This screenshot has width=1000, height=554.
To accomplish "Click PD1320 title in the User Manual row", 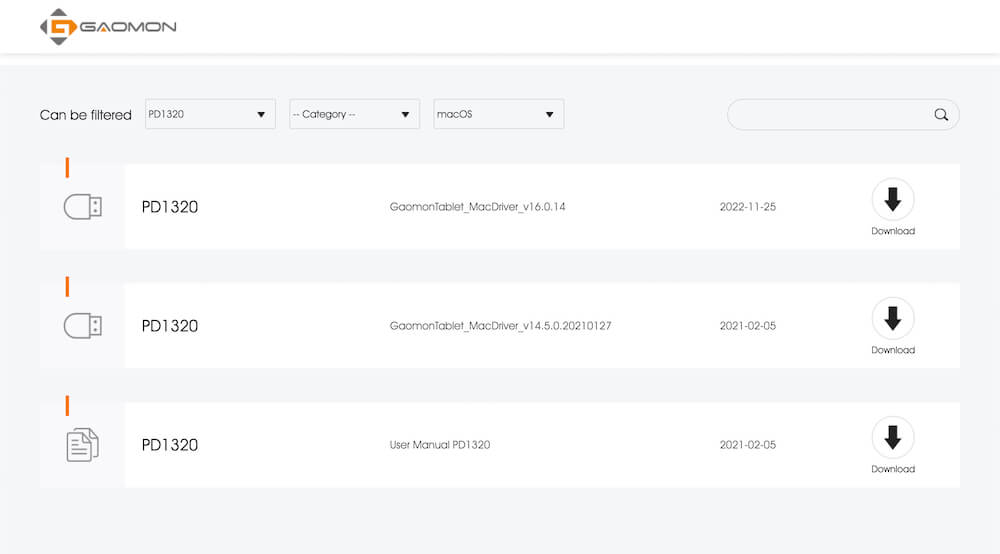I will coord(170,445).
